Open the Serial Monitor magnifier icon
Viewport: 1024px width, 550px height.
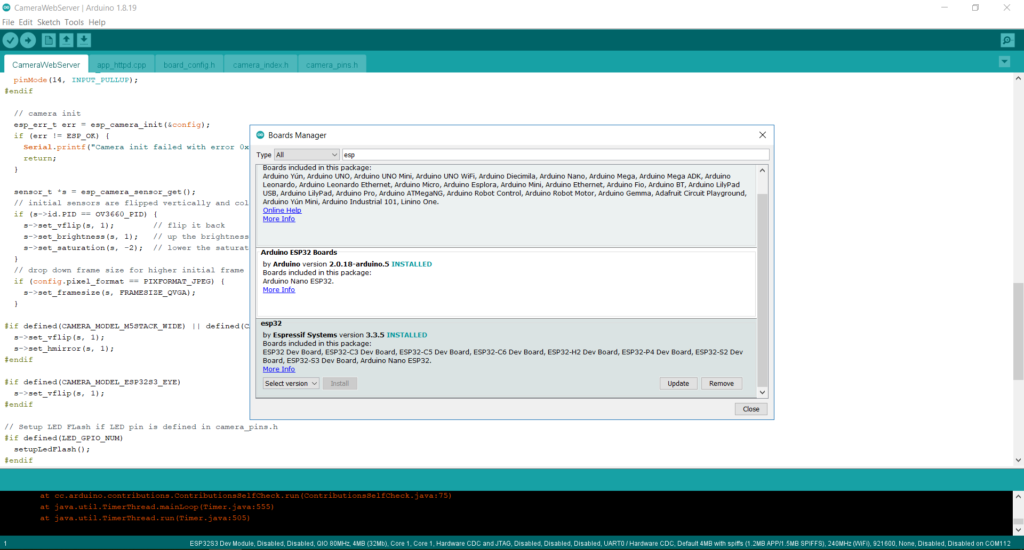(1007, 40)
